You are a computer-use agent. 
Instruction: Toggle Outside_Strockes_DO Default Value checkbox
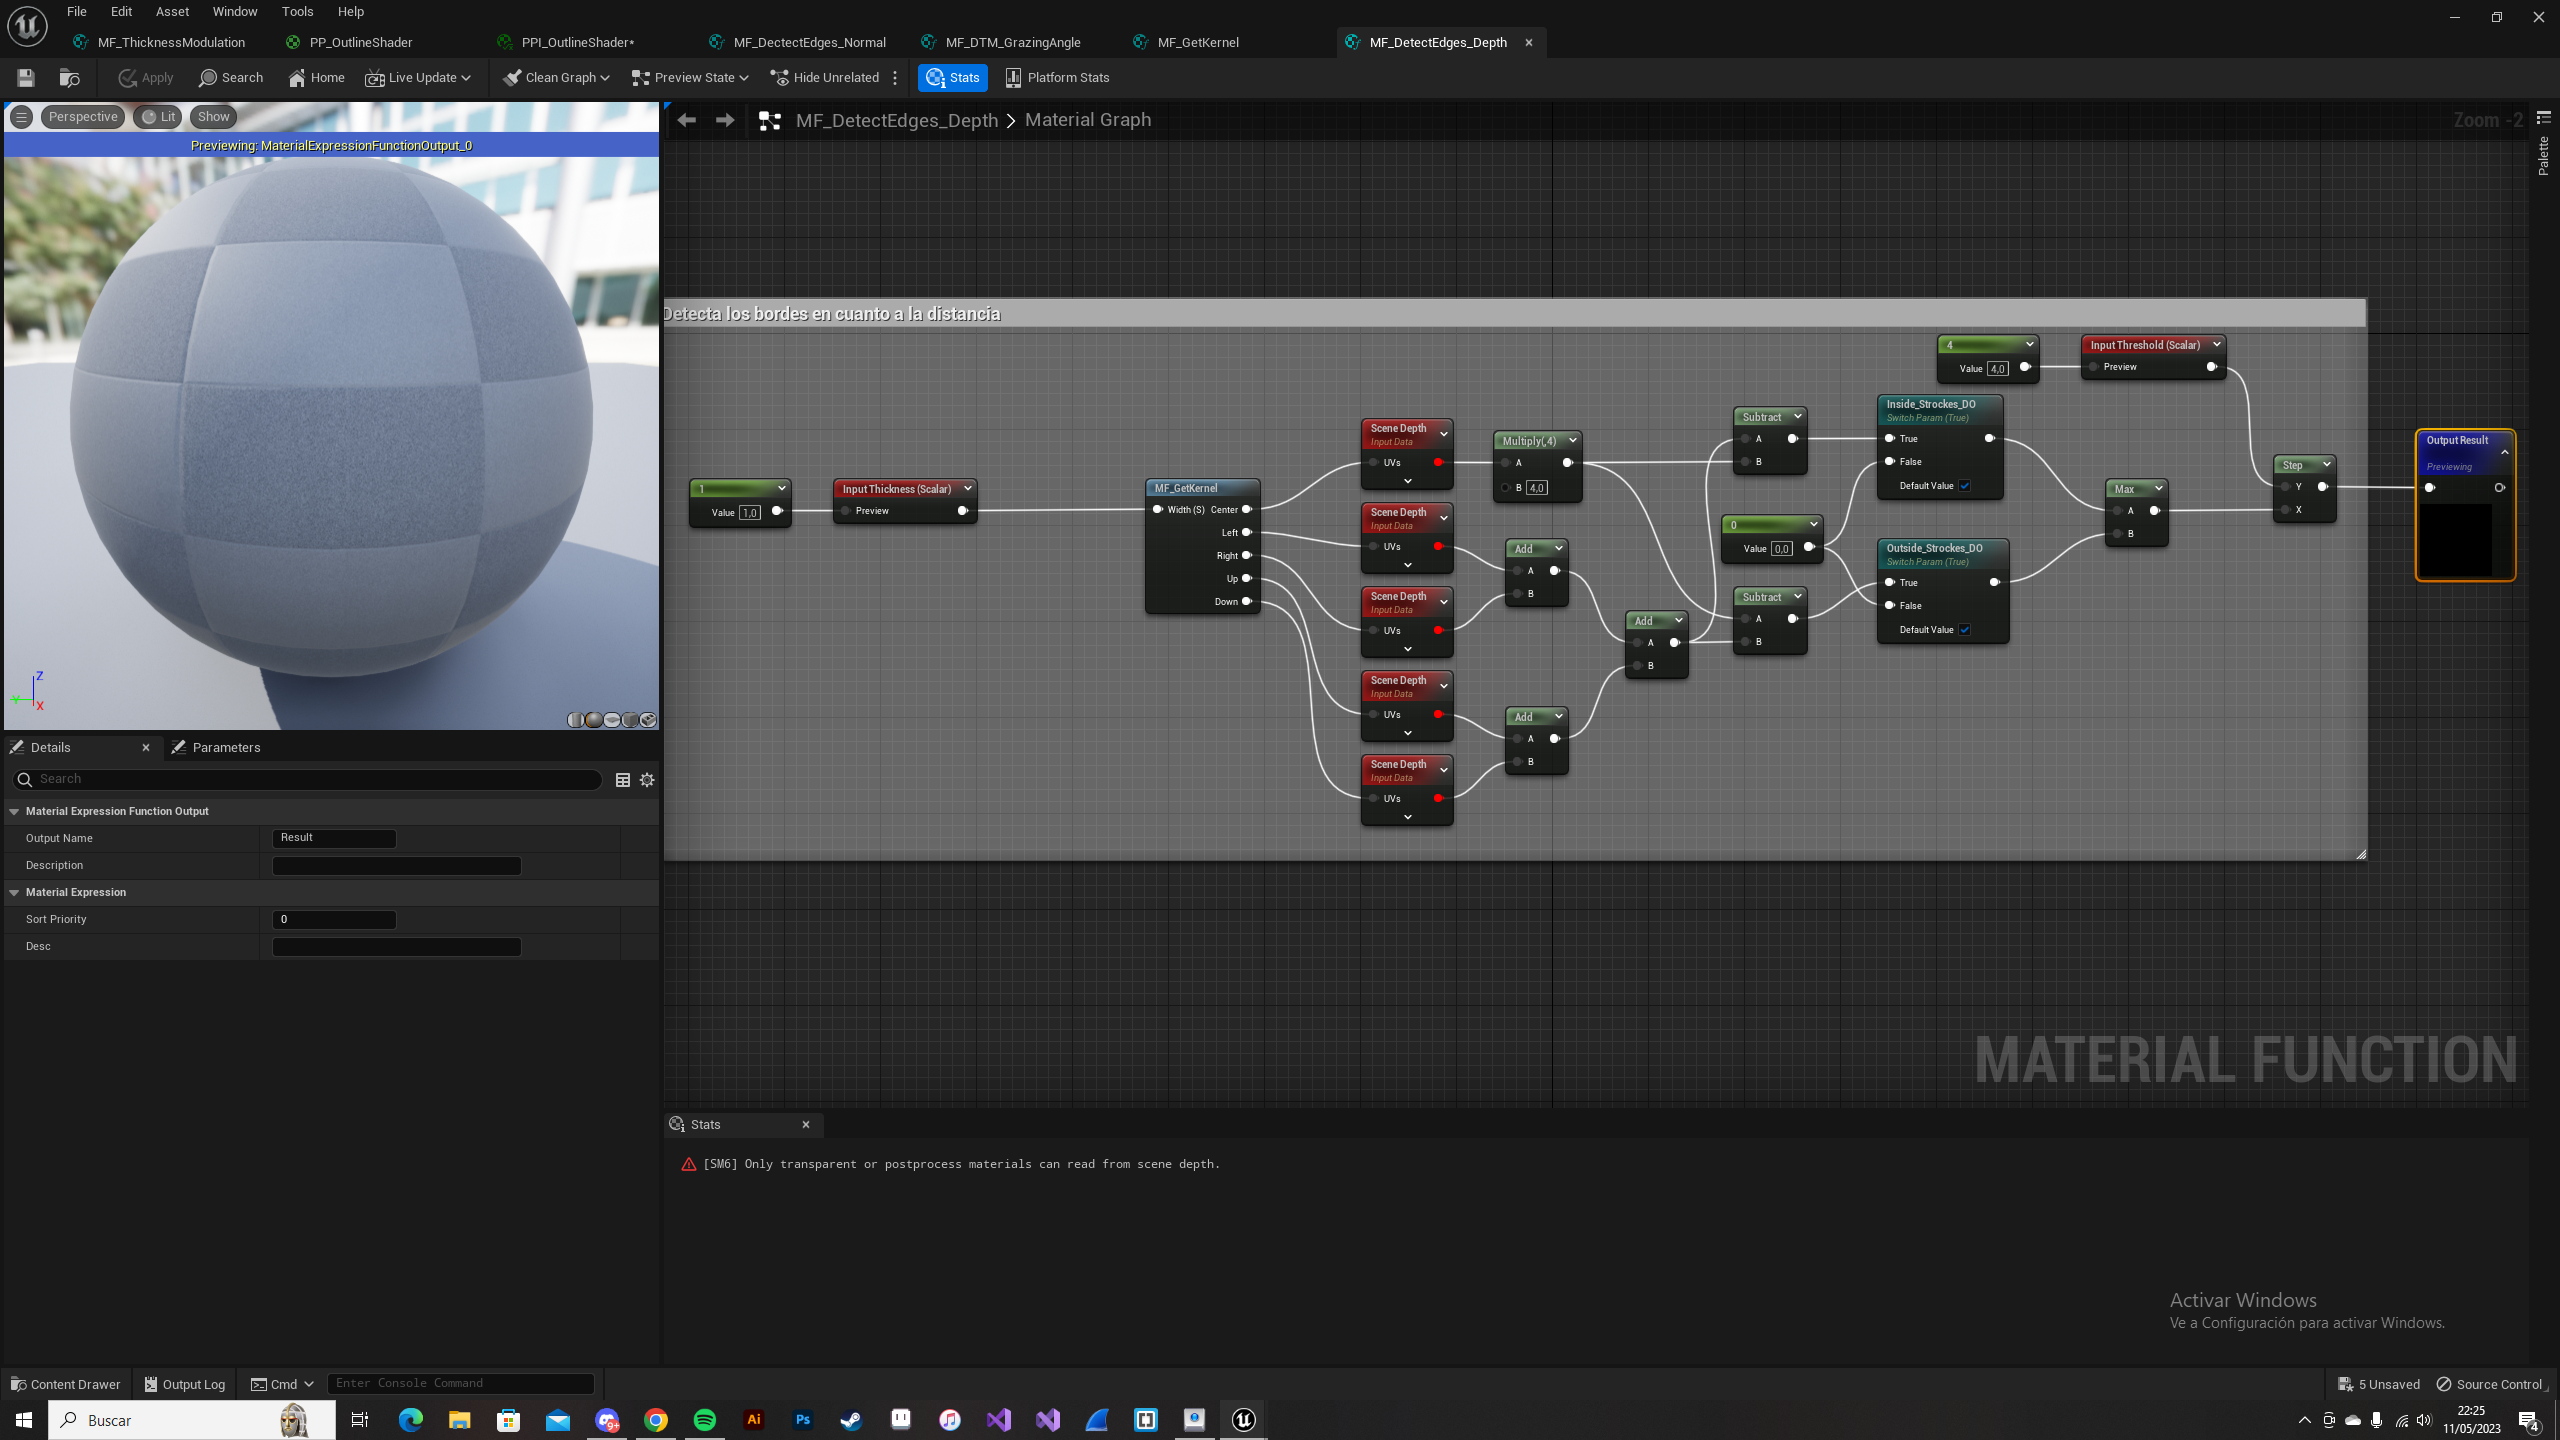(1964, 630)
